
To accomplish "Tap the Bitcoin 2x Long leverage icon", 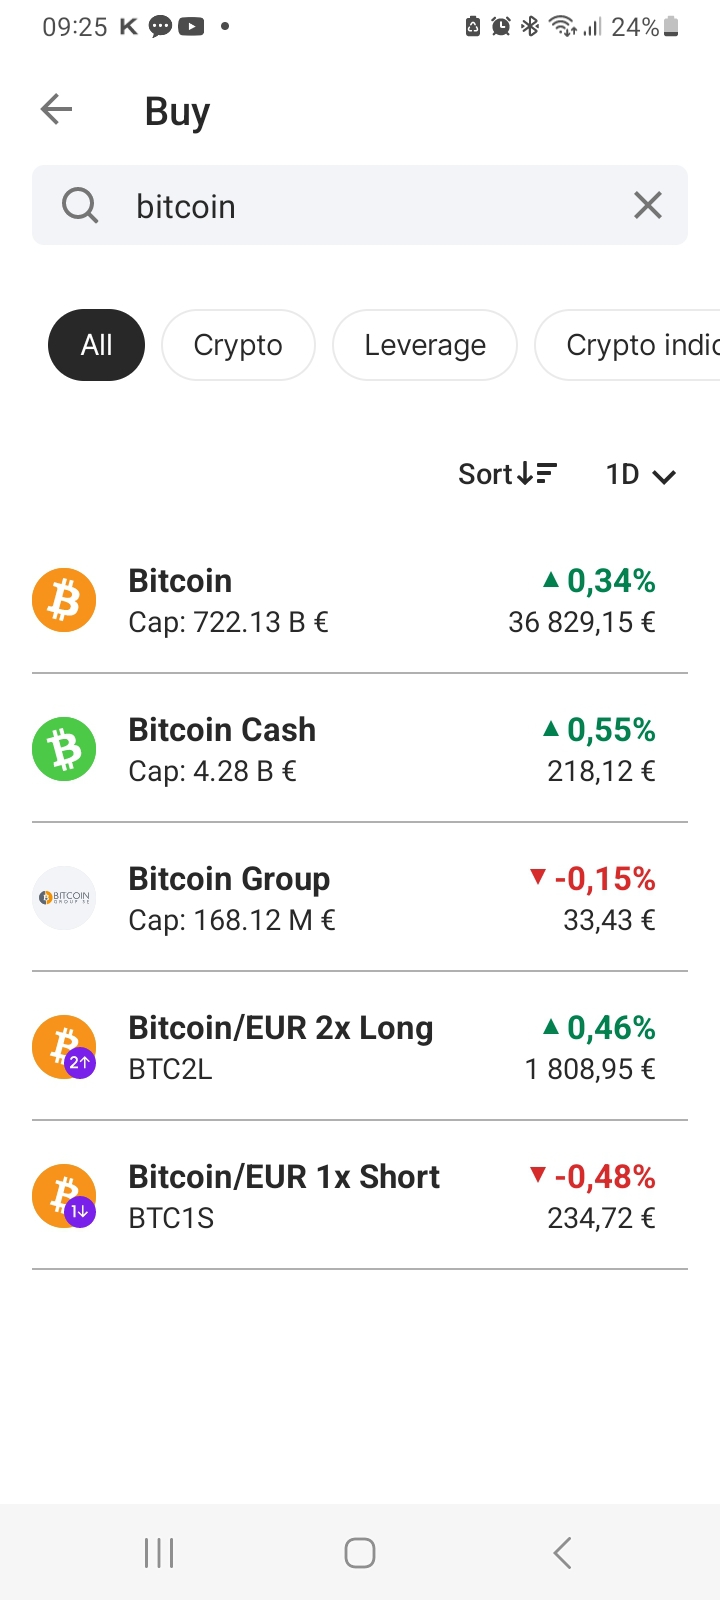I will (64, 1048).
